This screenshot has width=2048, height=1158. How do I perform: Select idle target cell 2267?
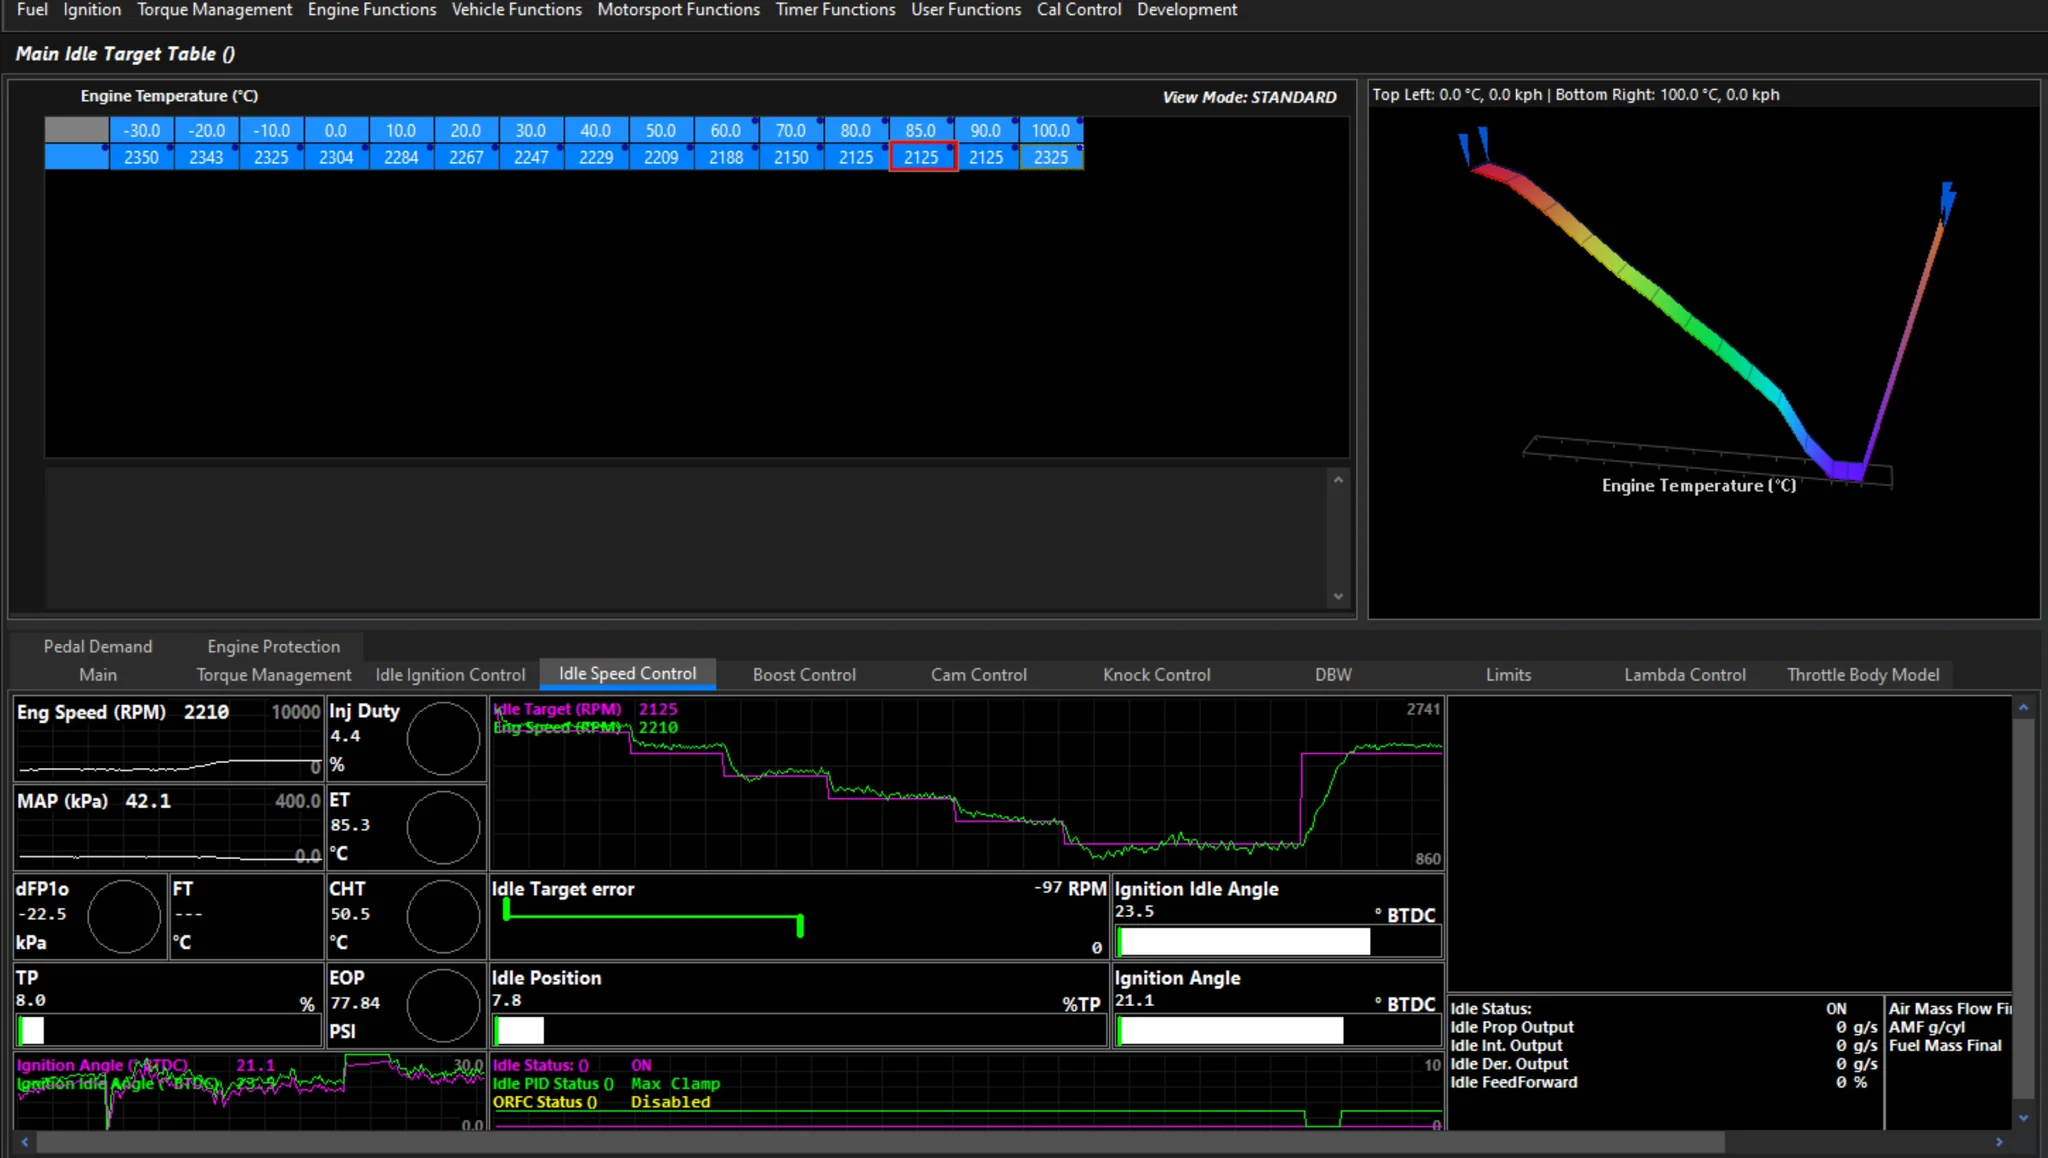click(x=466, y=157)
